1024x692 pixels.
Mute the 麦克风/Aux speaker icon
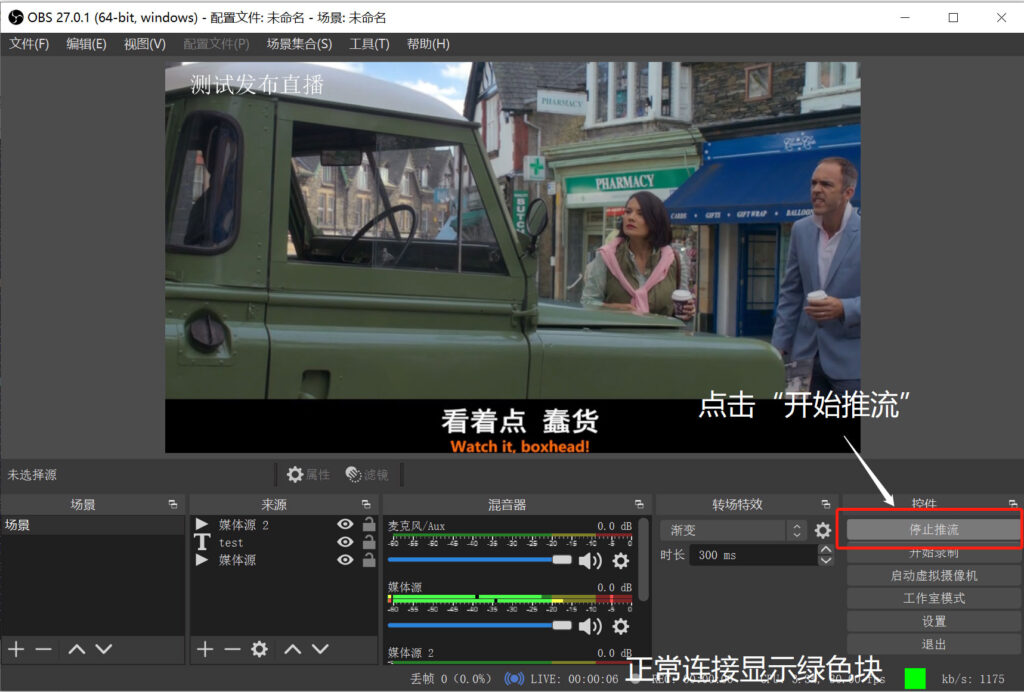[x=590, y=561]
